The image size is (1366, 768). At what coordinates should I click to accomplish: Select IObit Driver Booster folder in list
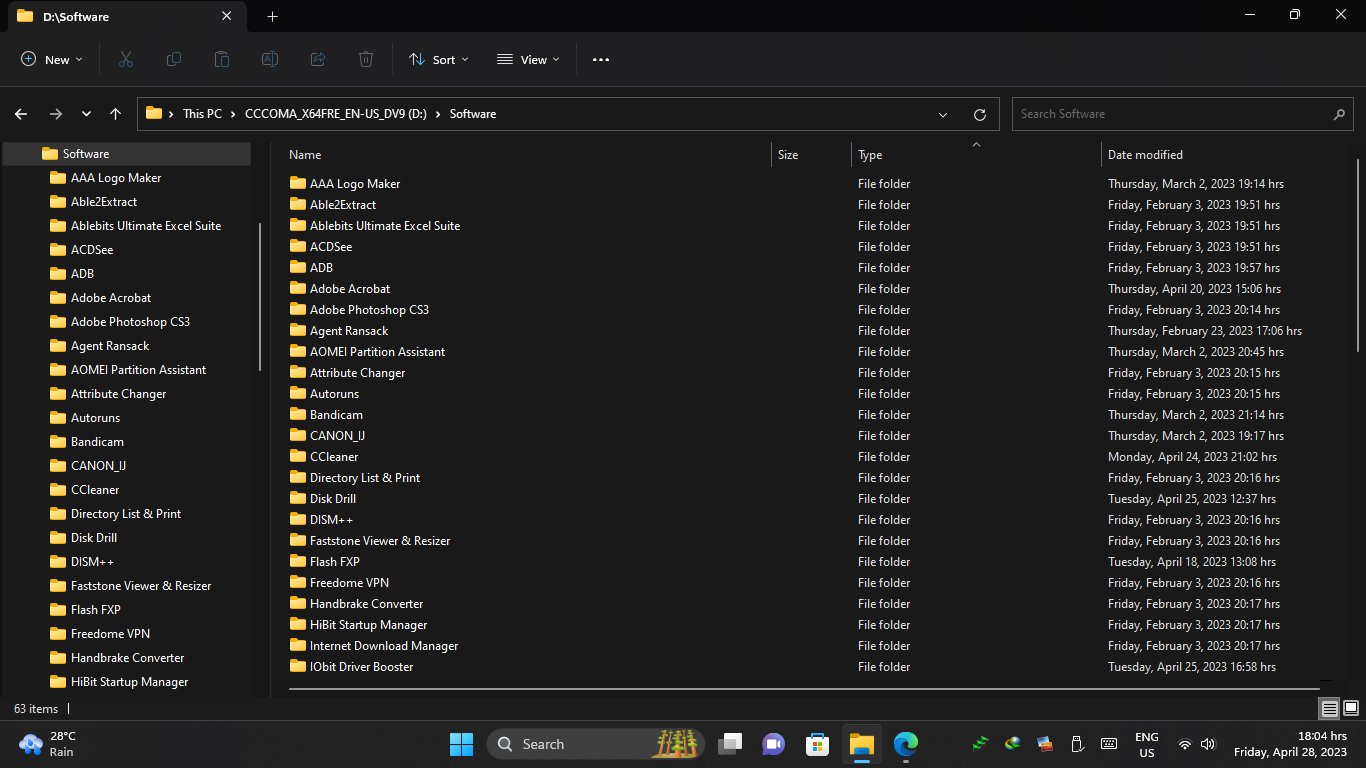coord(351,666)
